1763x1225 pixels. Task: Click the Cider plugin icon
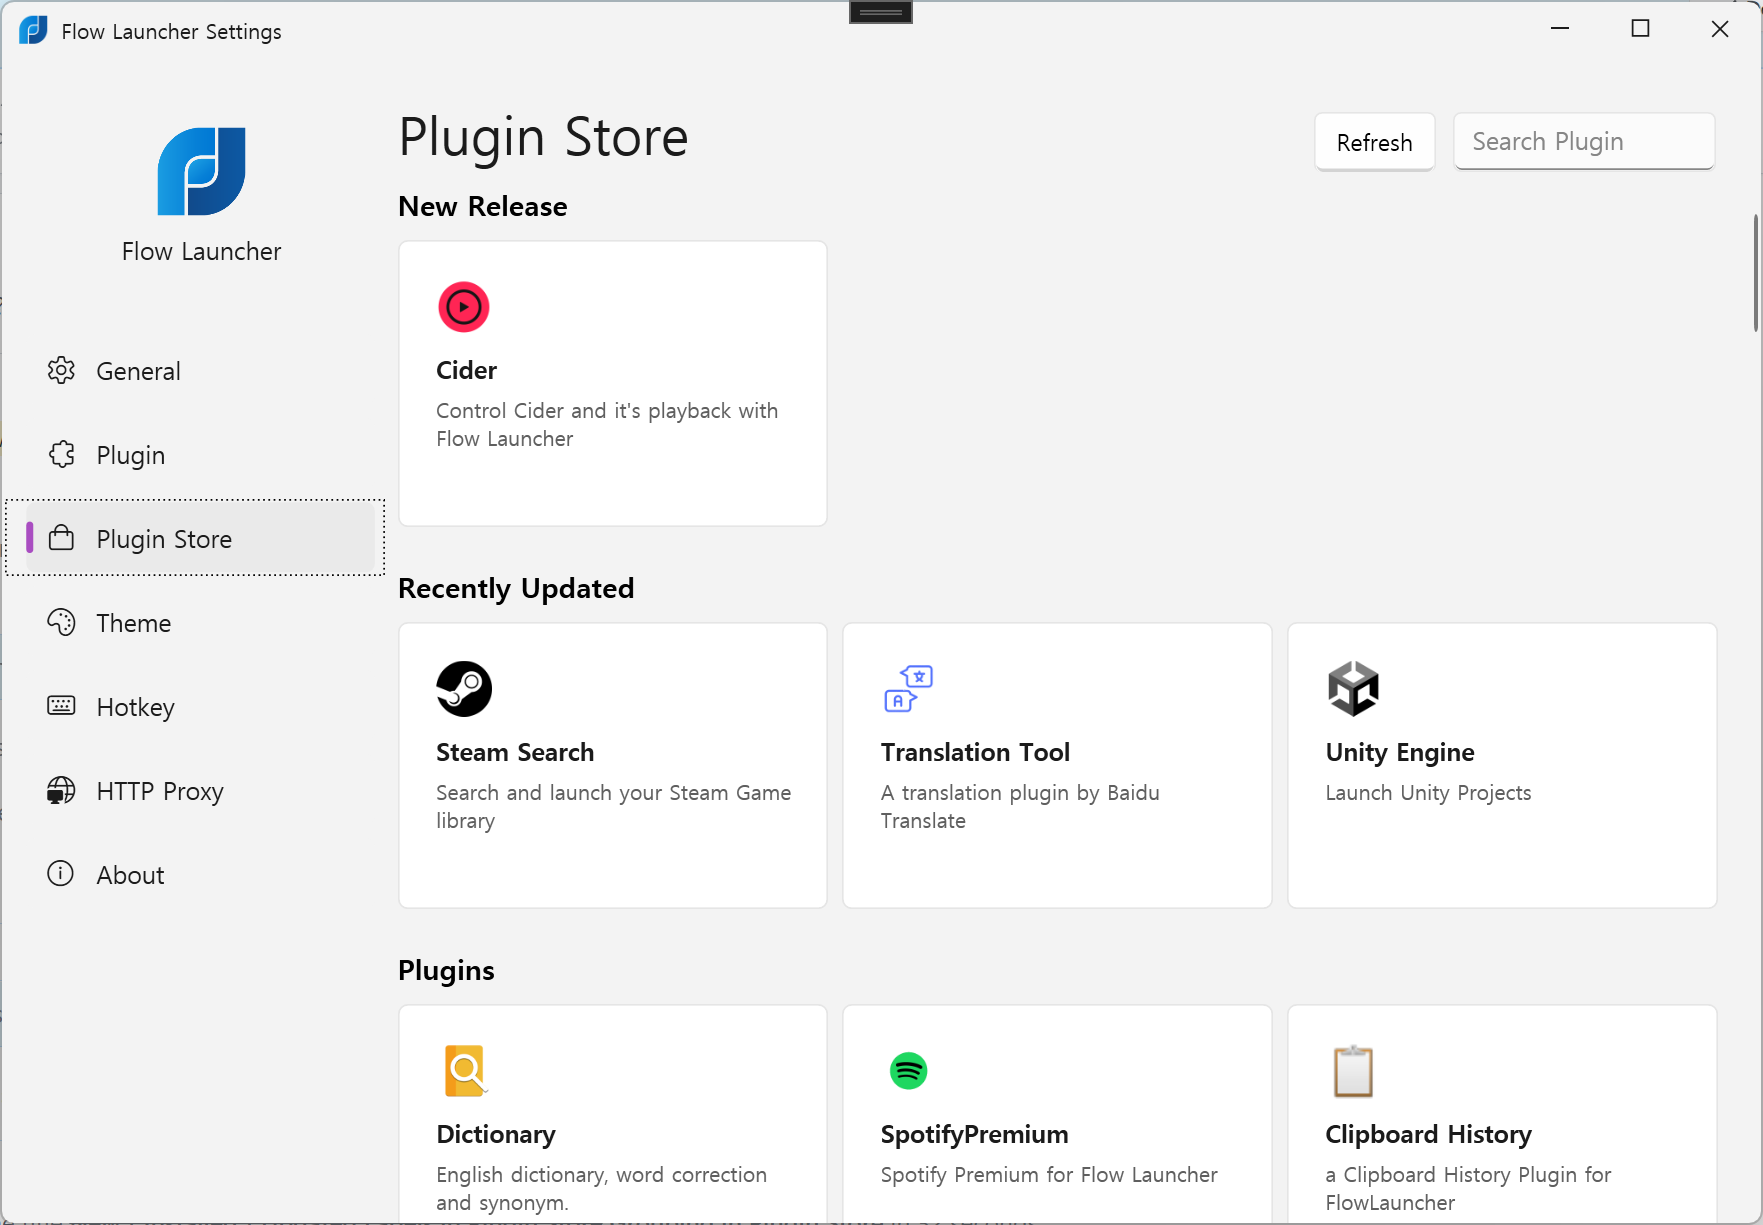click(x=464, y=307)
